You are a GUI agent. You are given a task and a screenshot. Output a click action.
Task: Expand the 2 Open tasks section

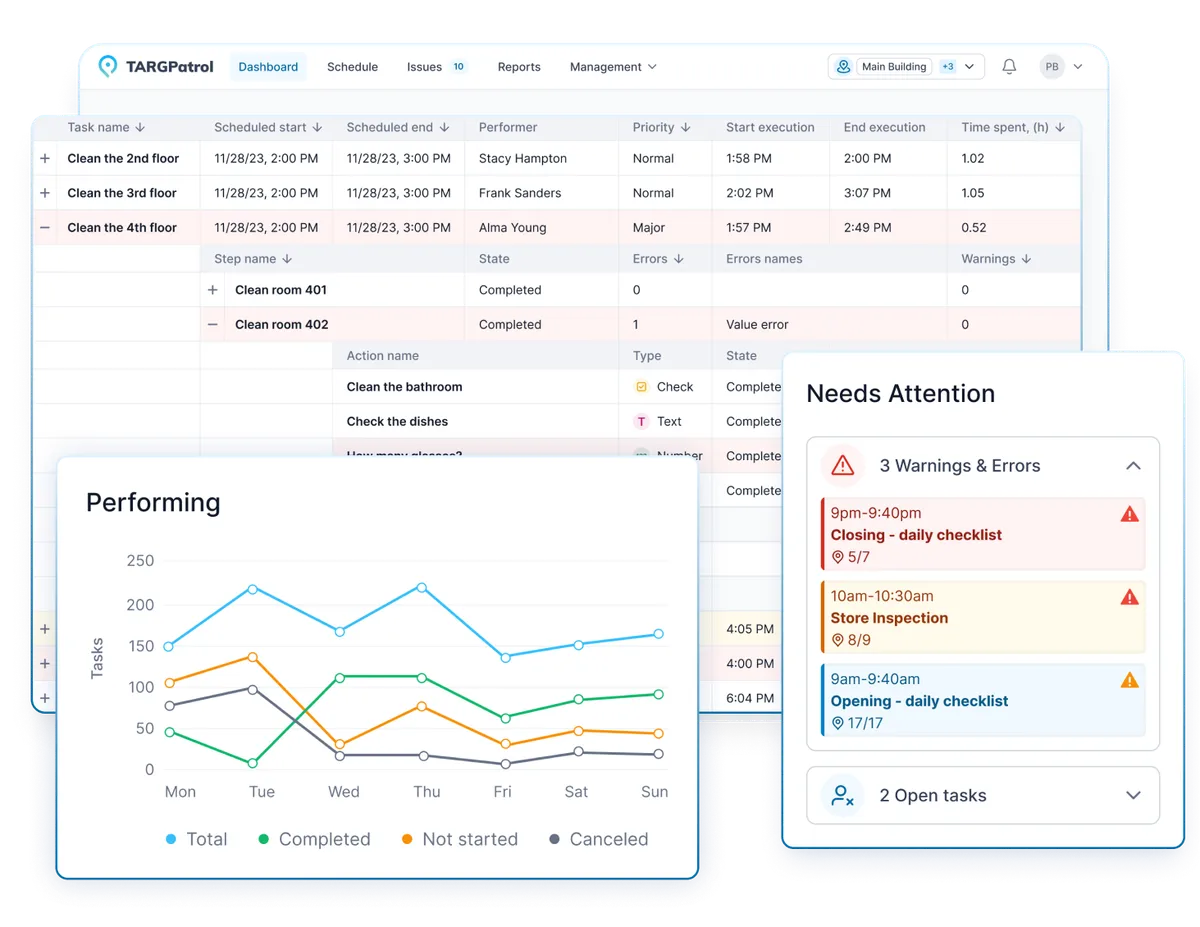[x=1132, y=796]
